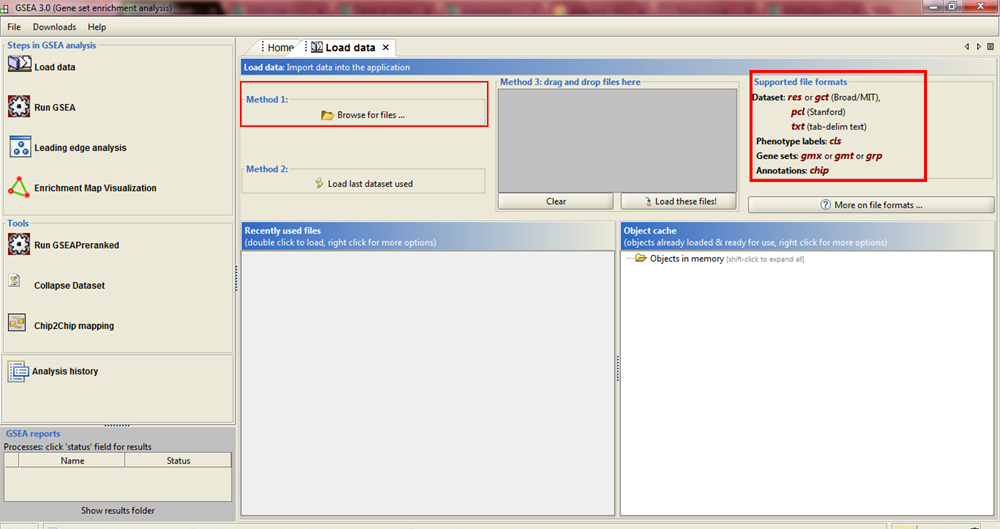Viewport: 1000px width, 529px height.
Task: Click the Browse for files button
Action: 364,115
